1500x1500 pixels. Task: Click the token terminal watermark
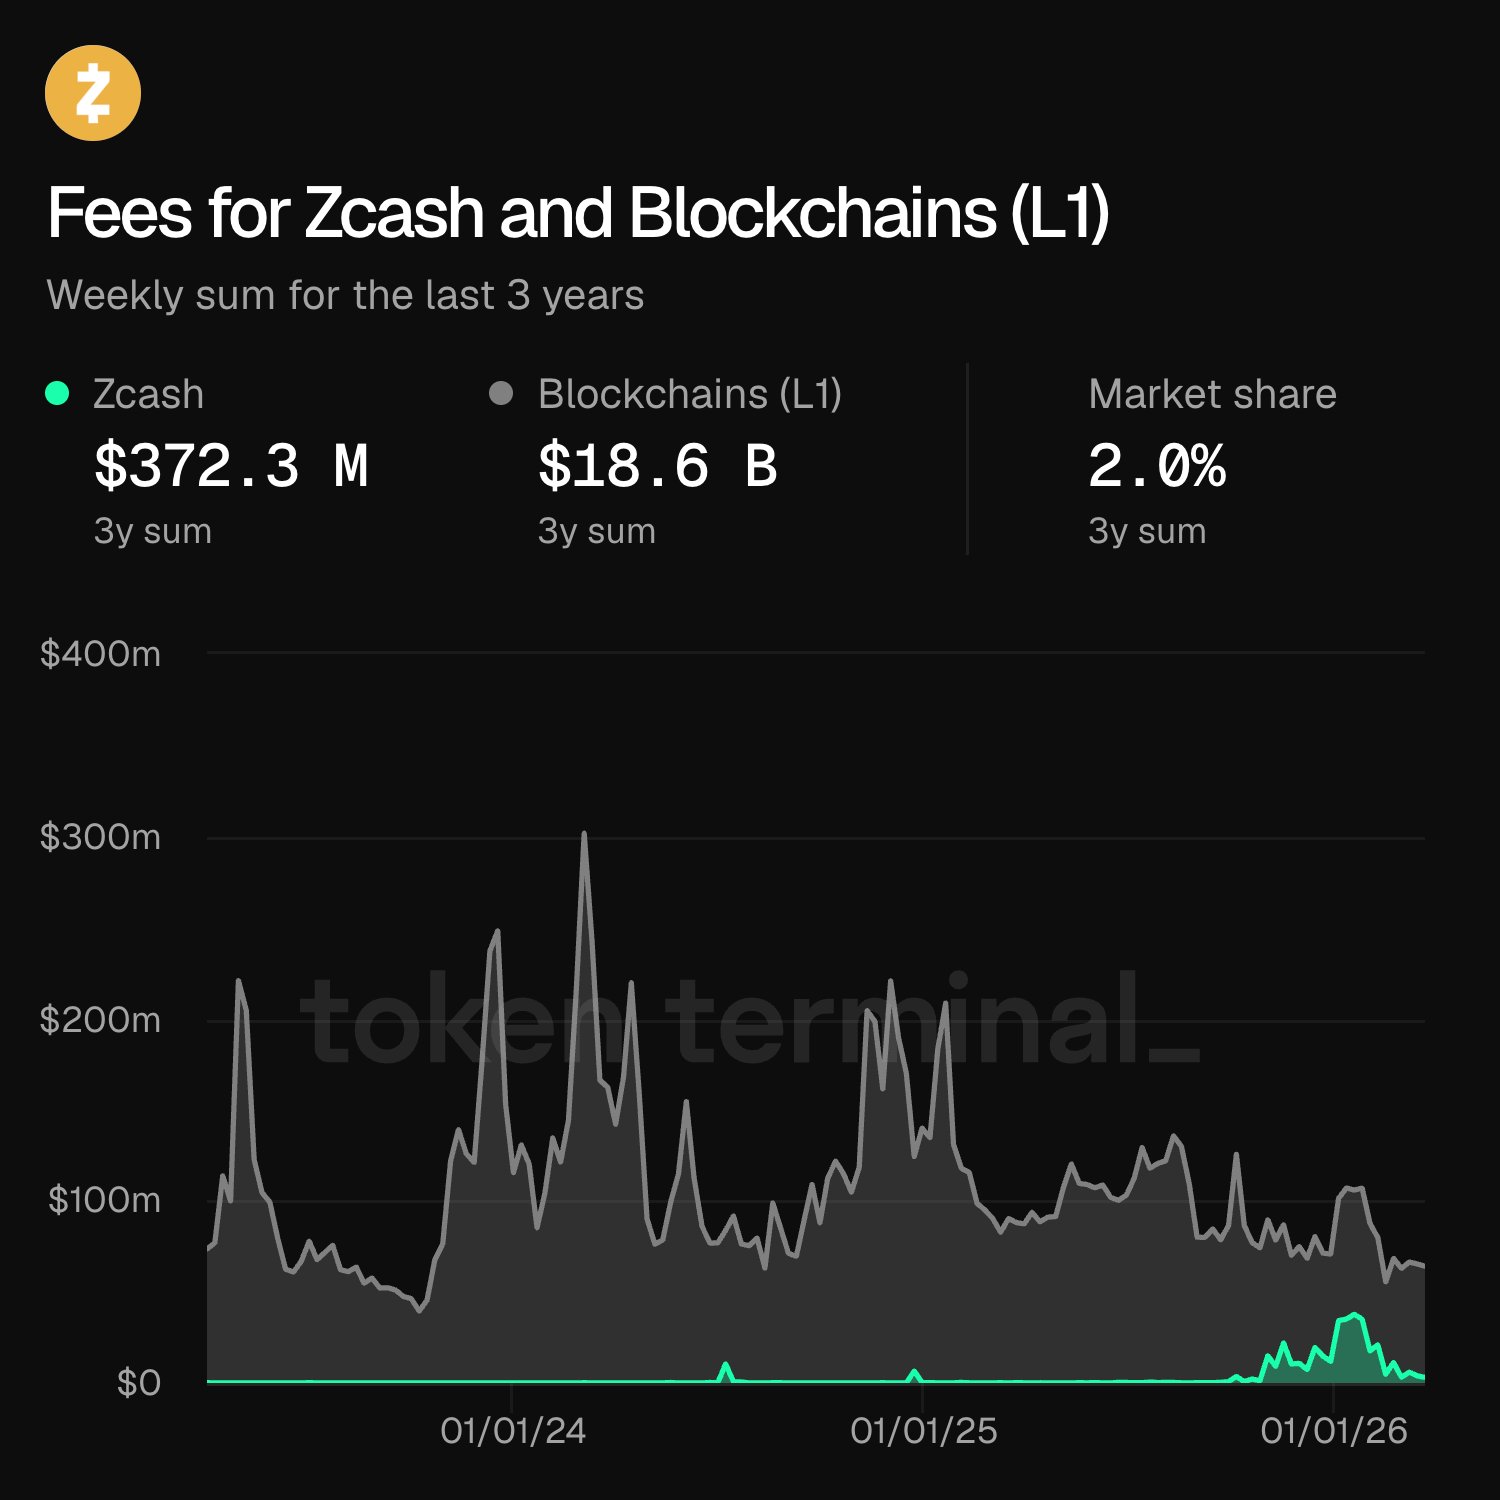point(748,1020)
